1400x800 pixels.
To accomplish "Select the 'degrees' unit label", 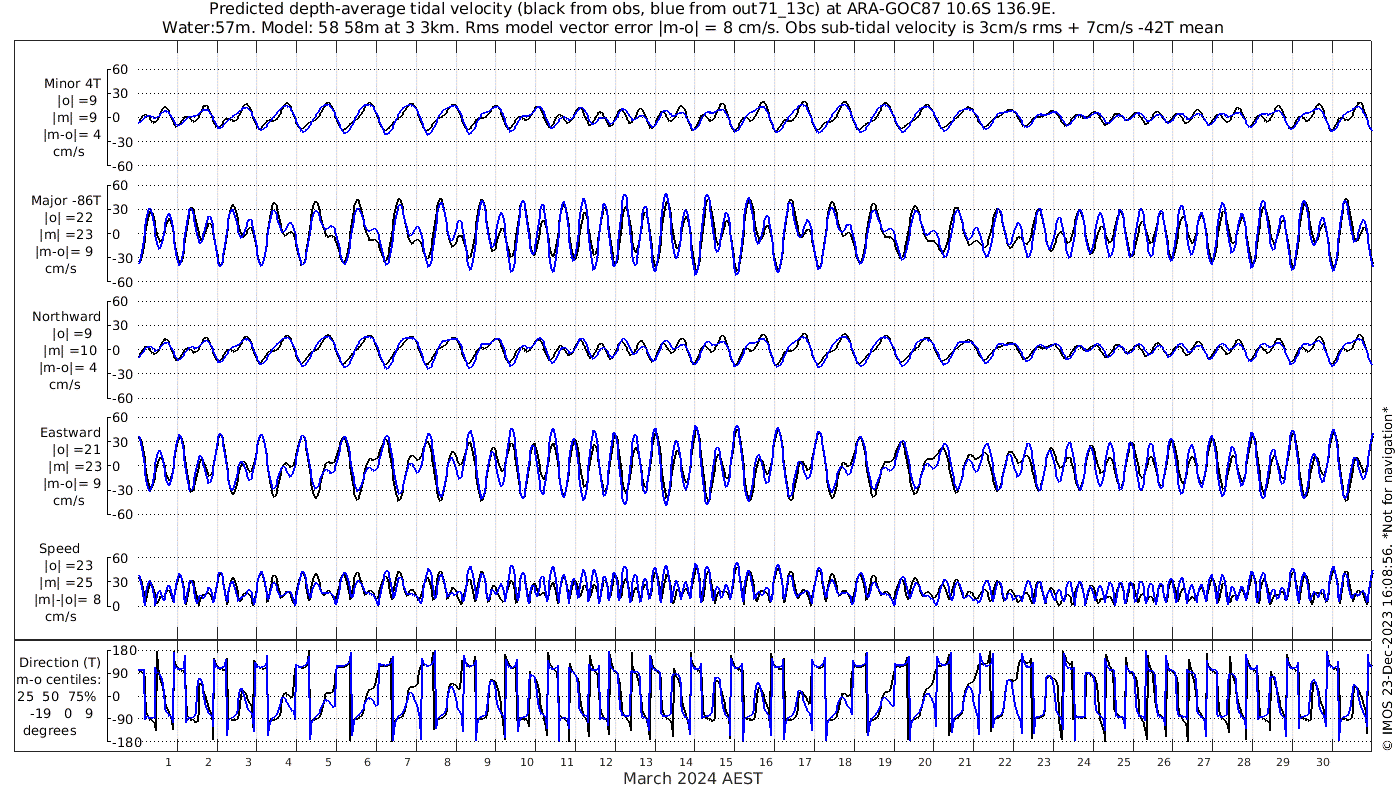I will [50, 730].
